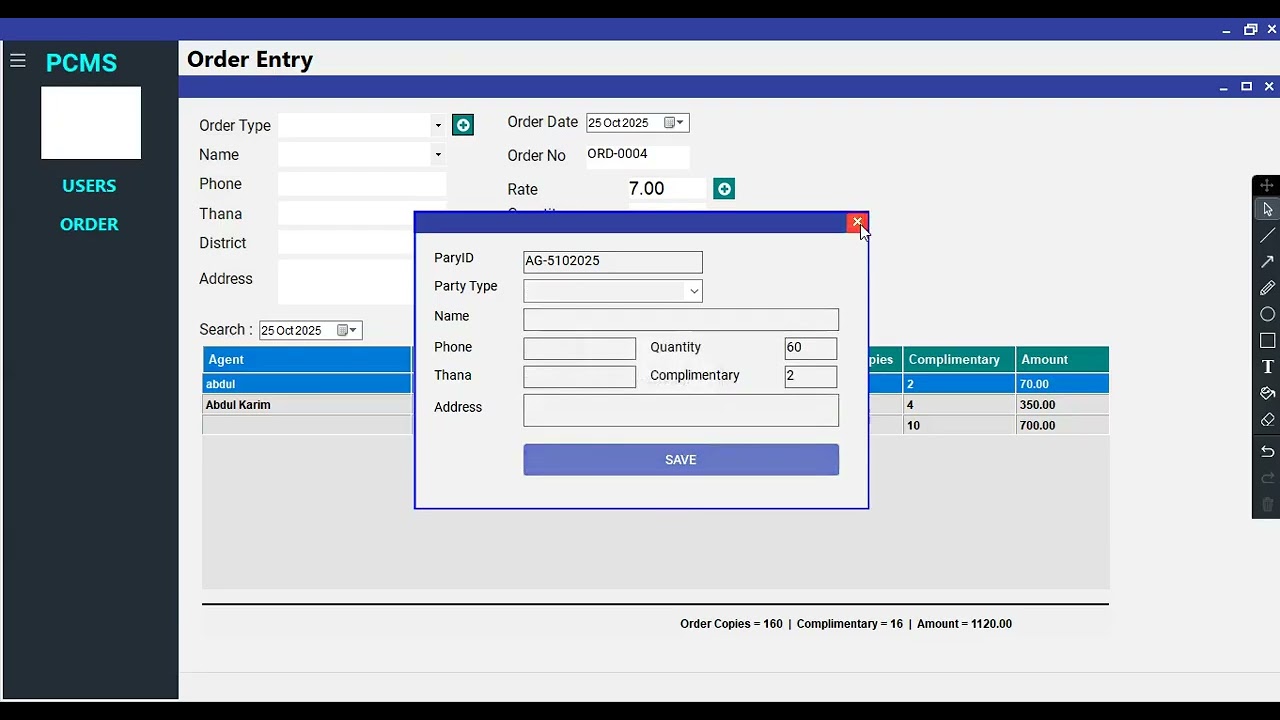Click the Phone field in party dialog
Screen dimensions: 1280x720
[579, 348]
